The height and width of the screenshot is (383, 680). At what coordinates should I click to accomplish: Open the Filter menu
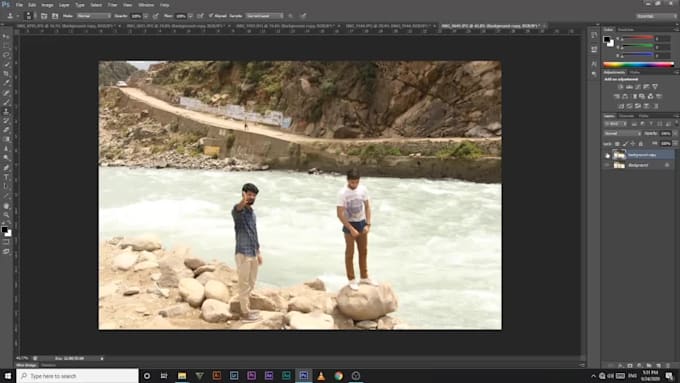112,5
